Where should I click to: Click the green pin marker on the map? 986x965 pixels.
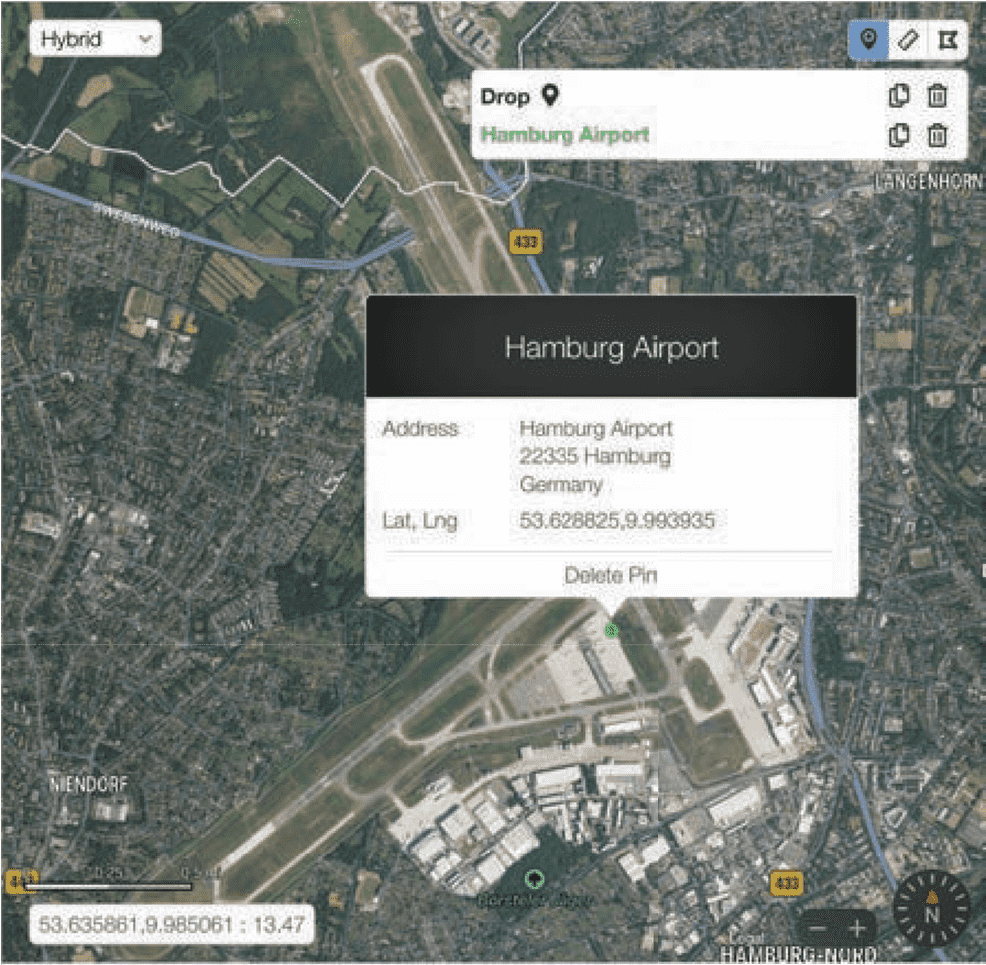point(611,630)
